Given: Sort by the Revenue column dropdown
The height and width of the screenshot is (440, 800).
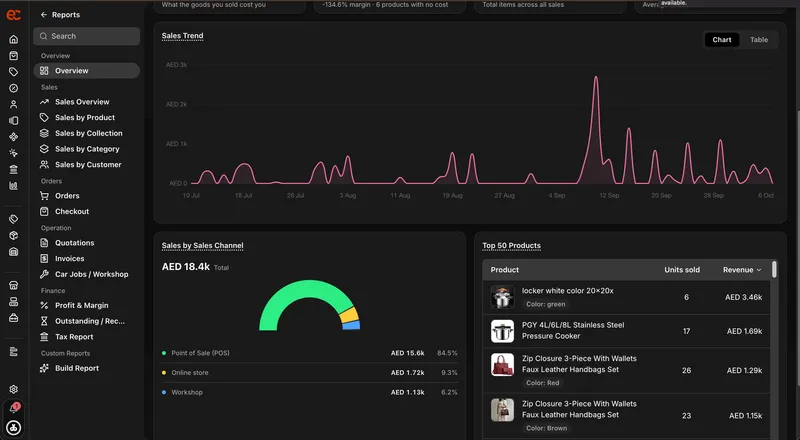Looking at the screenshot, I should (742, 270).
